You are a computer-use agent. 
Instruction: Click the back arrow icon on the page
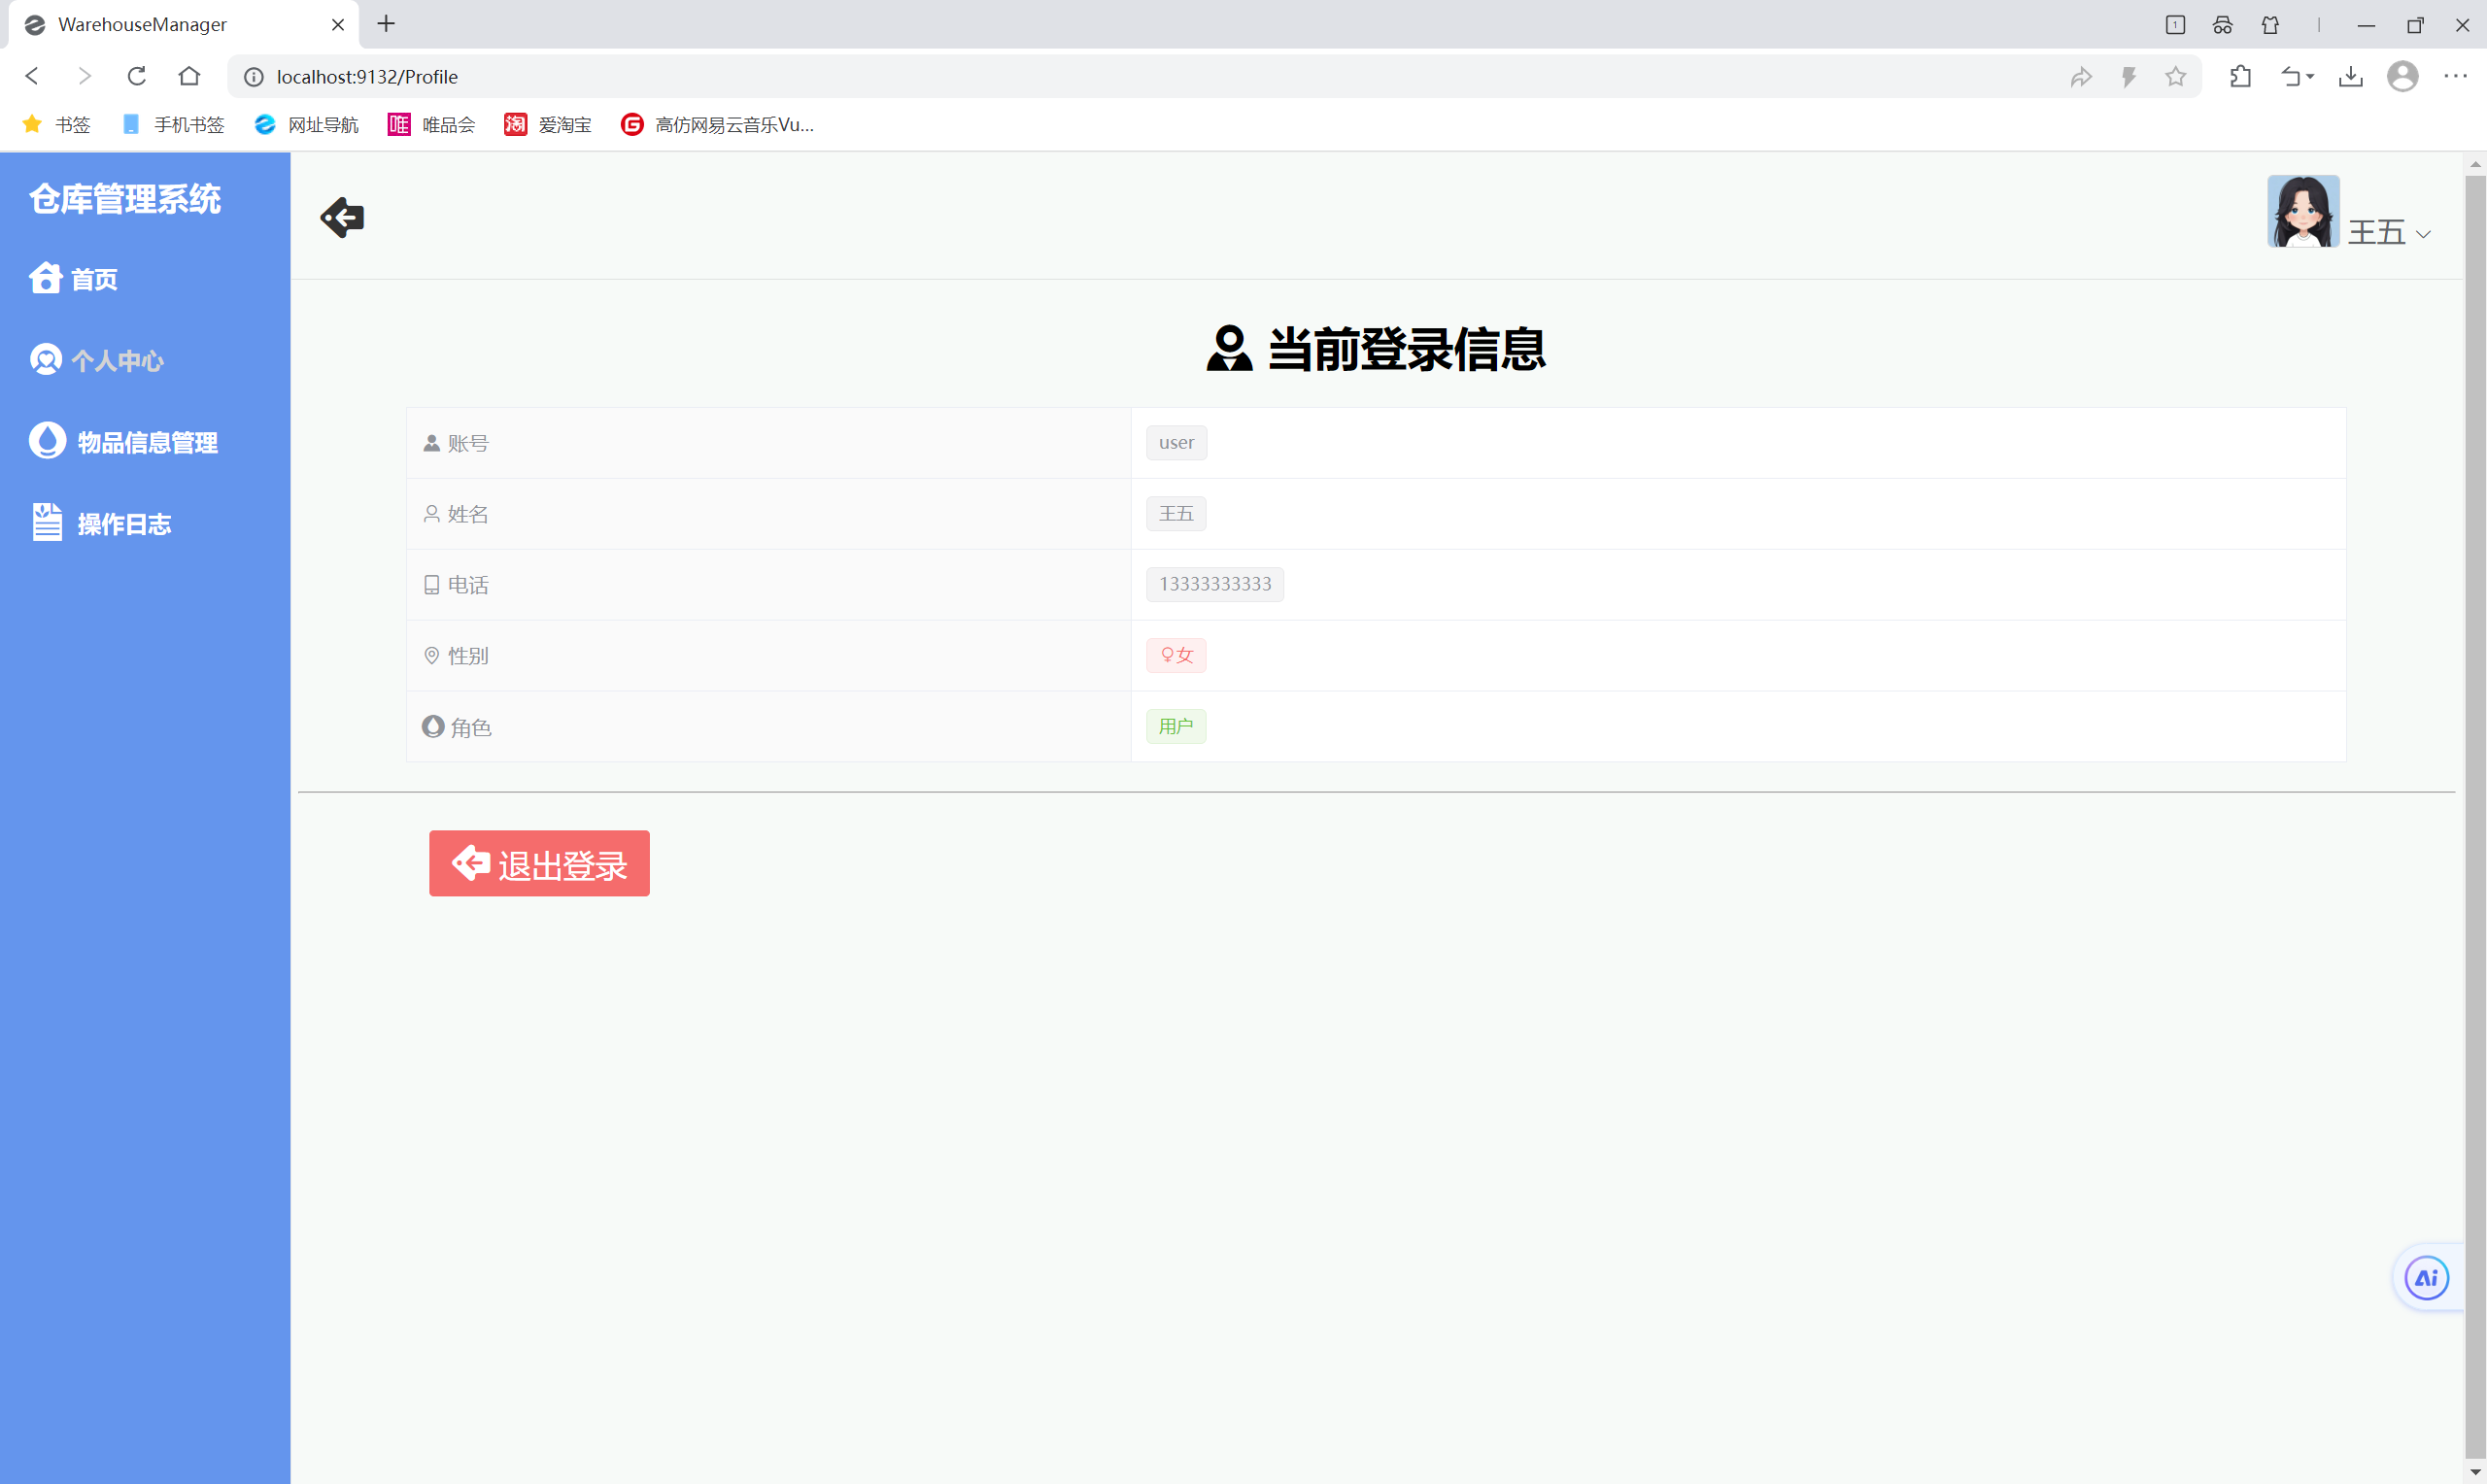point(342,217)
